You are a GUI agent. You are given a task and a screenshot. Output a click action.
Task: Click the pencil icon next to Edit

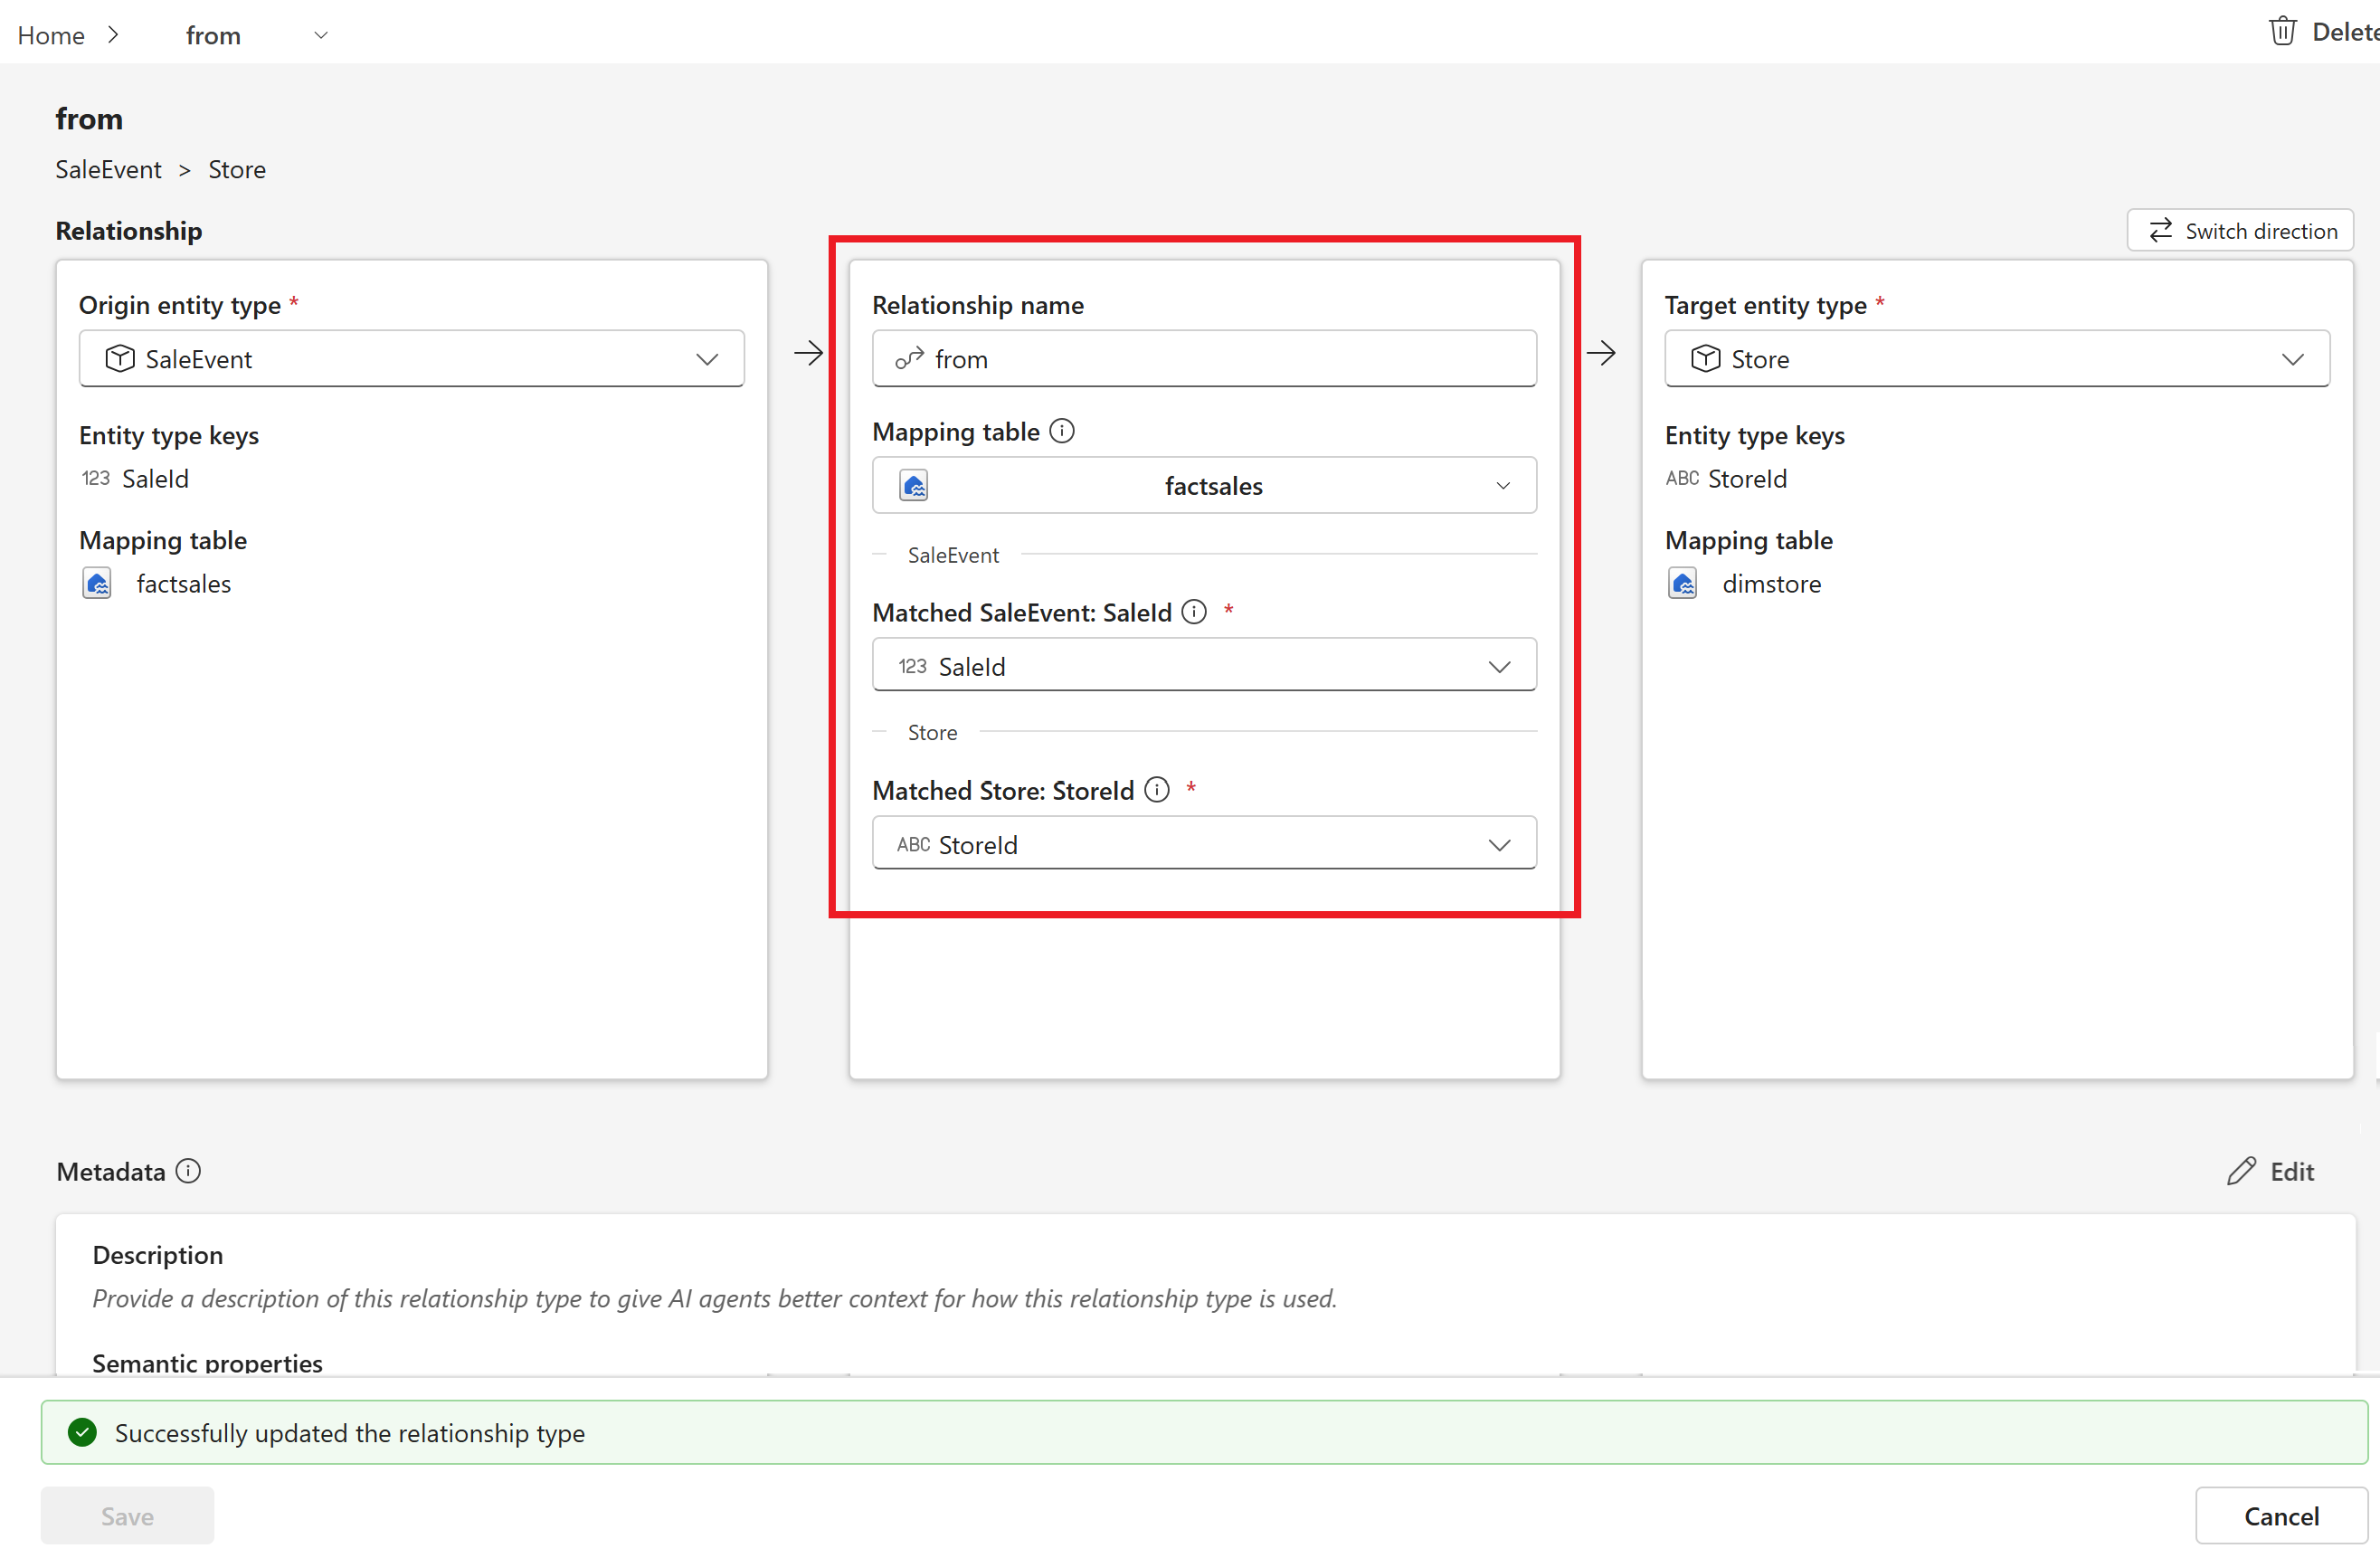(2241, 1171)
